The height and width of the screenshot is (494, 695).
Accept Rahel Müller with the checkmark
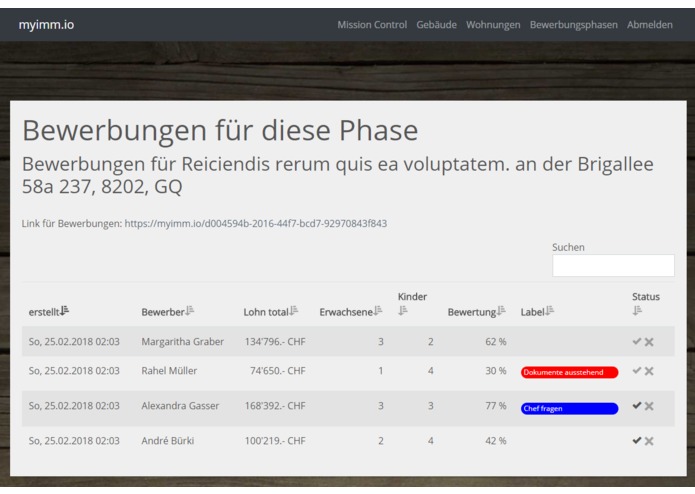click(x=637, y=370)
